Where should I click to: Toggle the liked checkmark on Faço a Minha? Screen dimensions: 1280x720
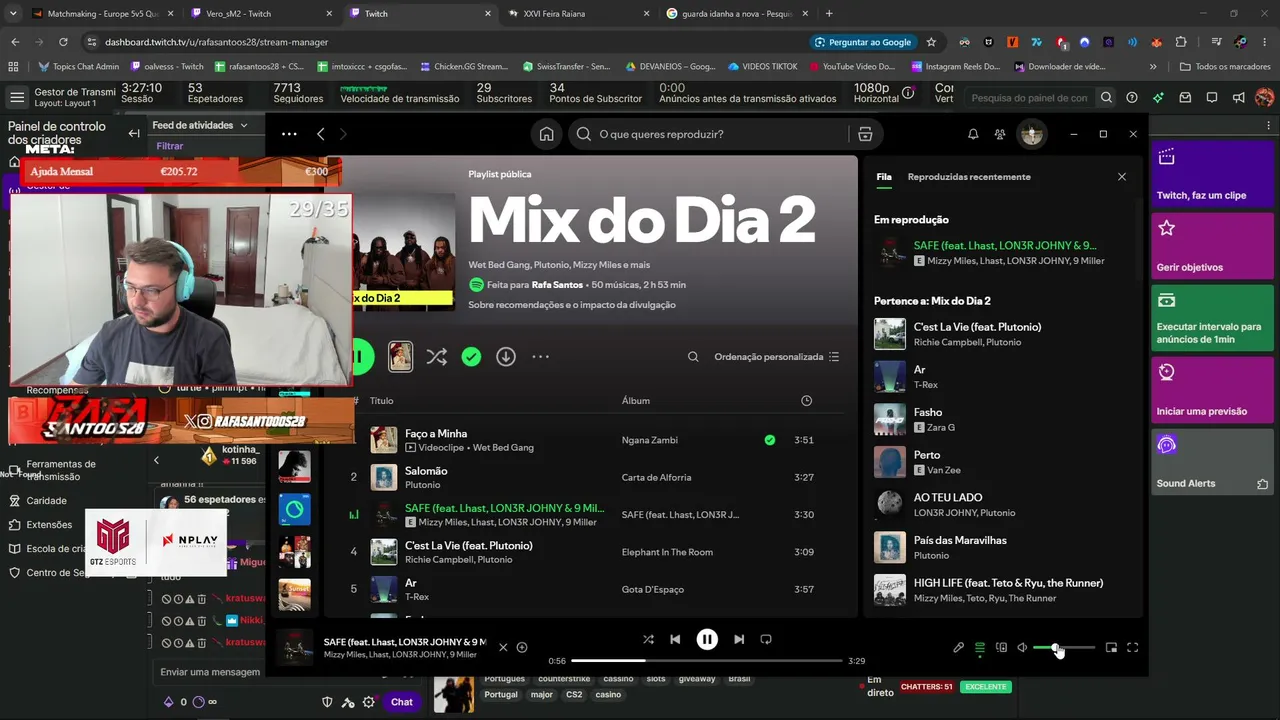point(770,440)
